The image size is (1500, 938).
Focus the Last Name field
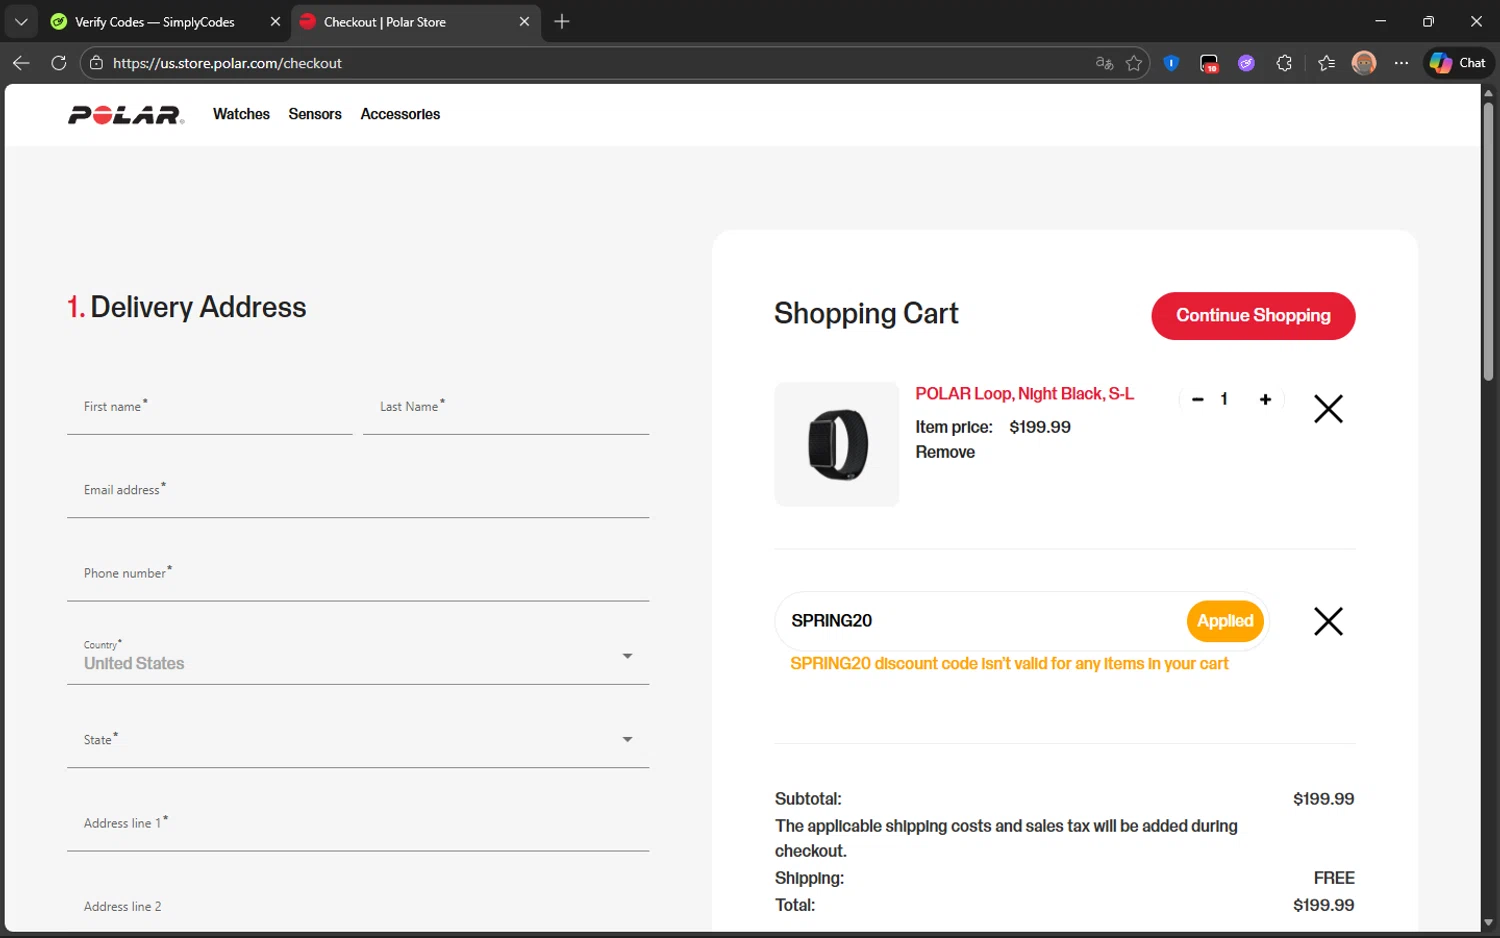(x=506, y=407)
